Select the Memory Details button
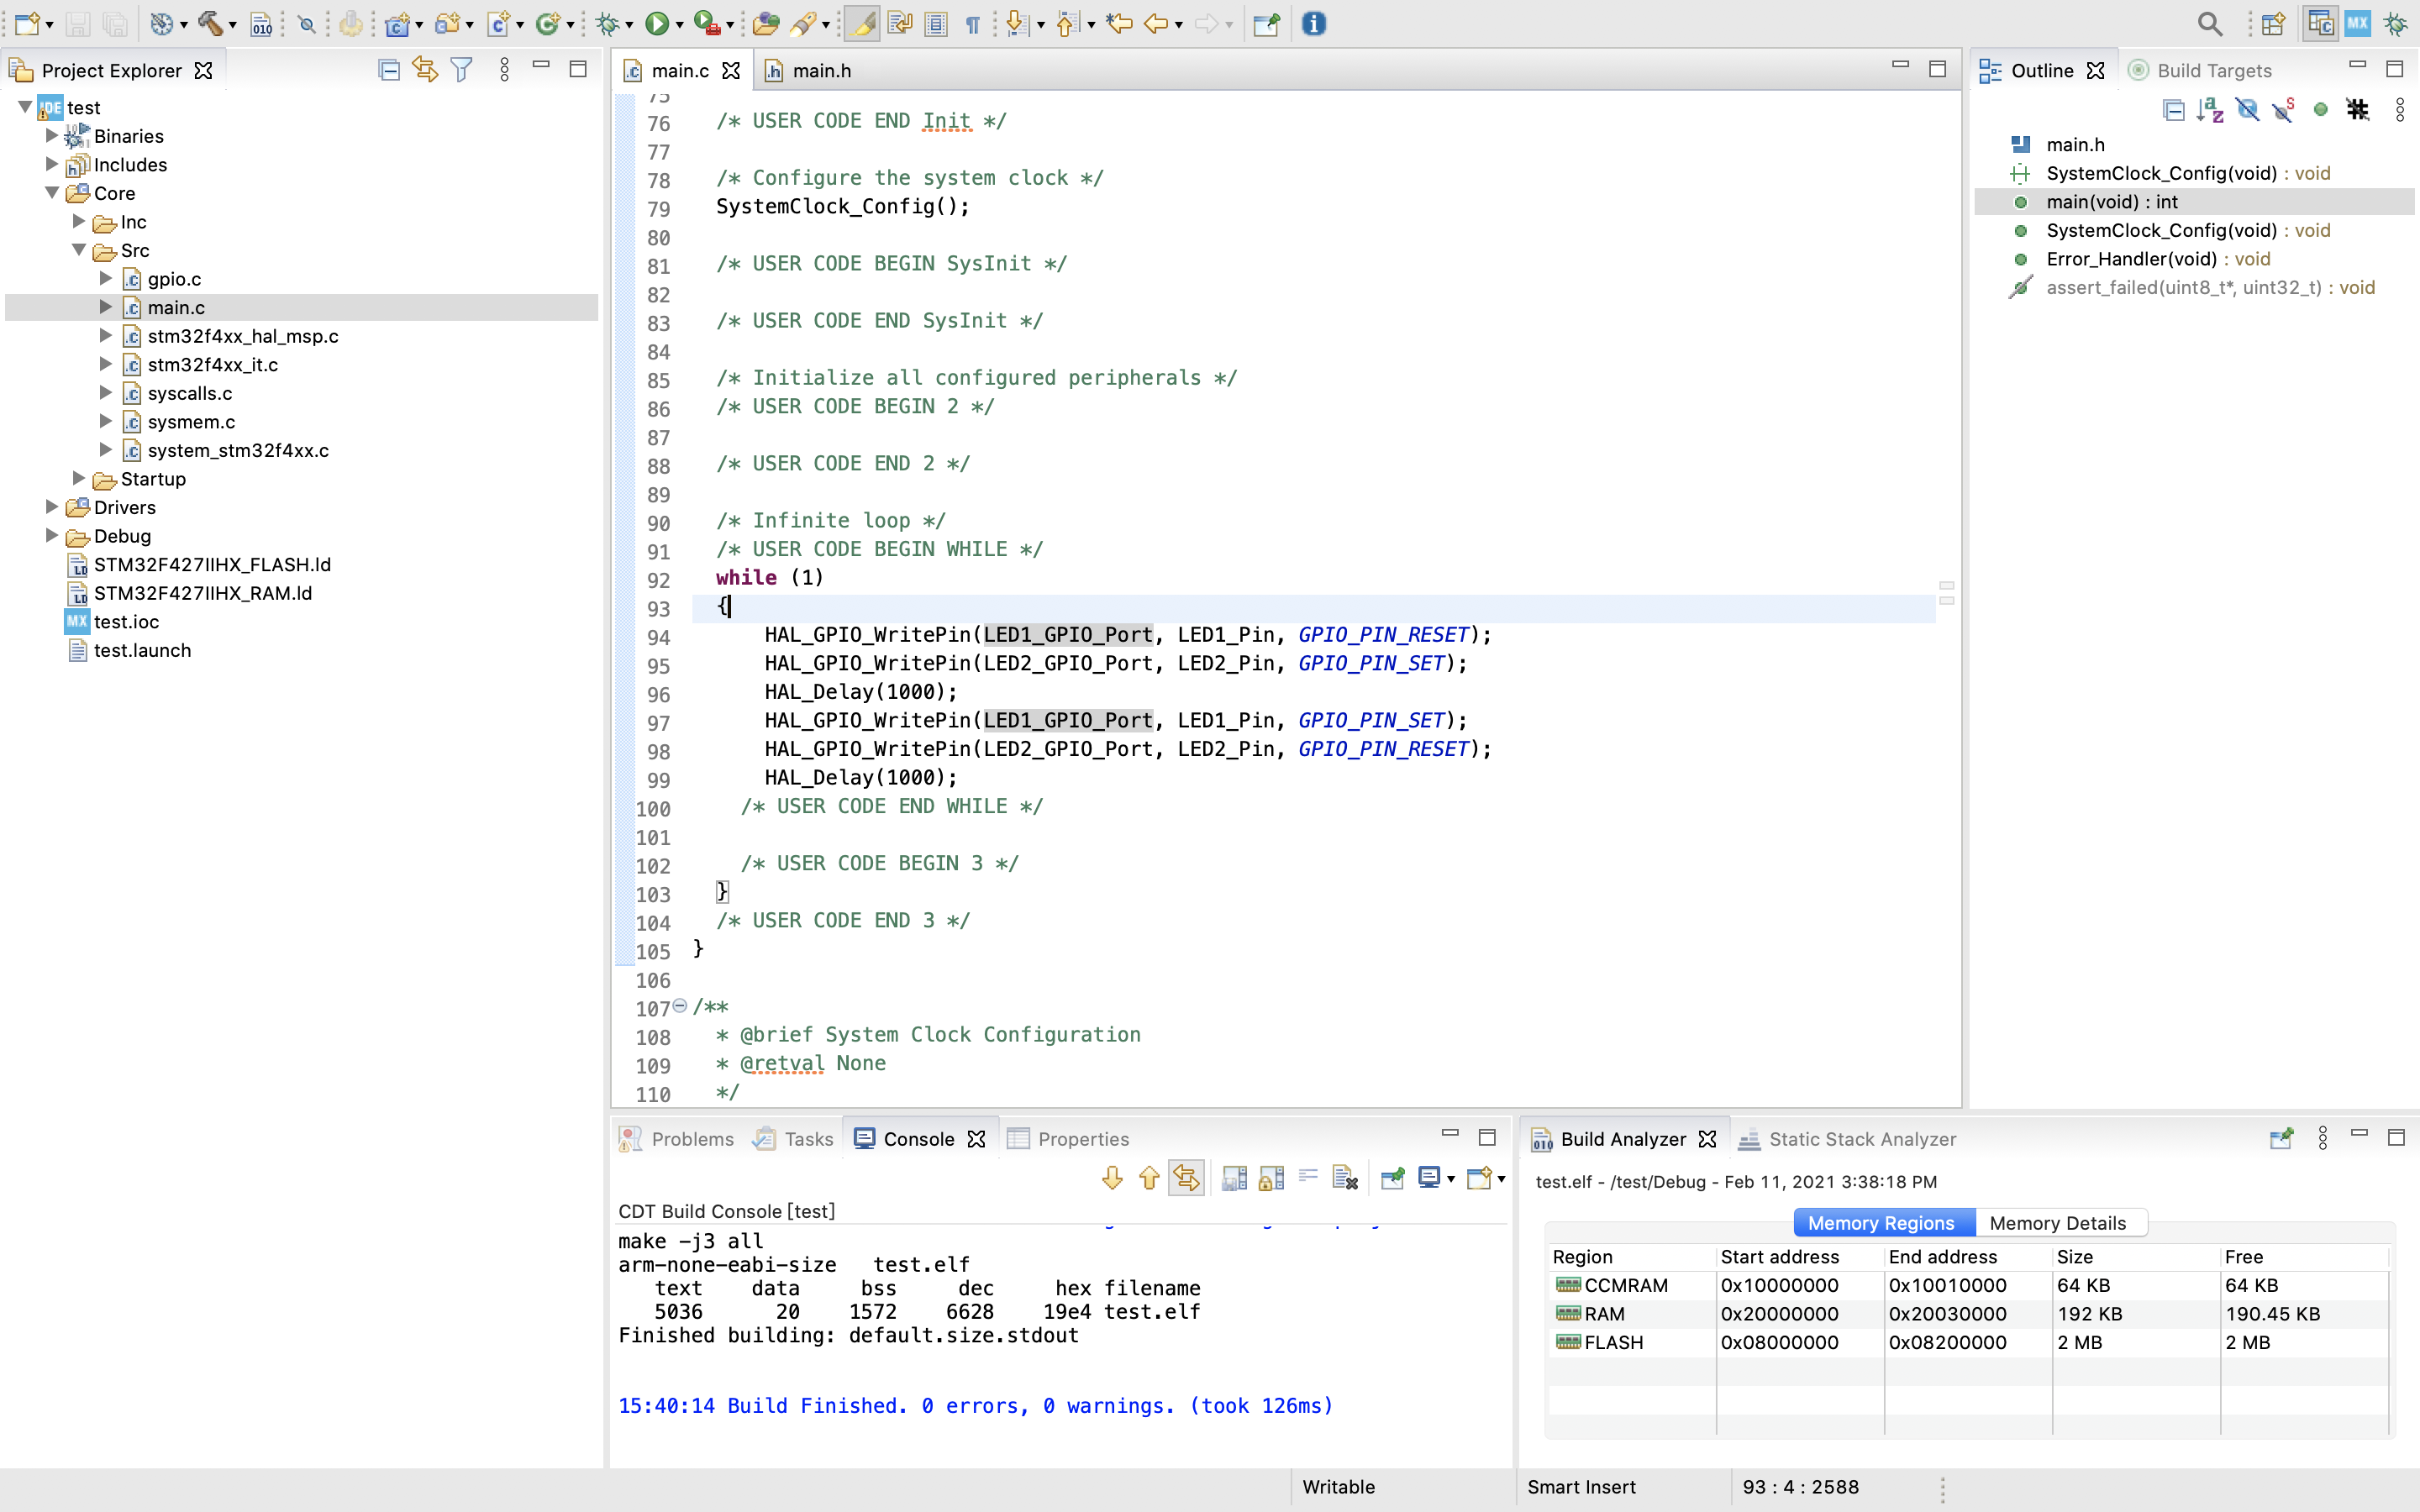The width and height of the screenshot is (2420, 1512). 2059,1223
